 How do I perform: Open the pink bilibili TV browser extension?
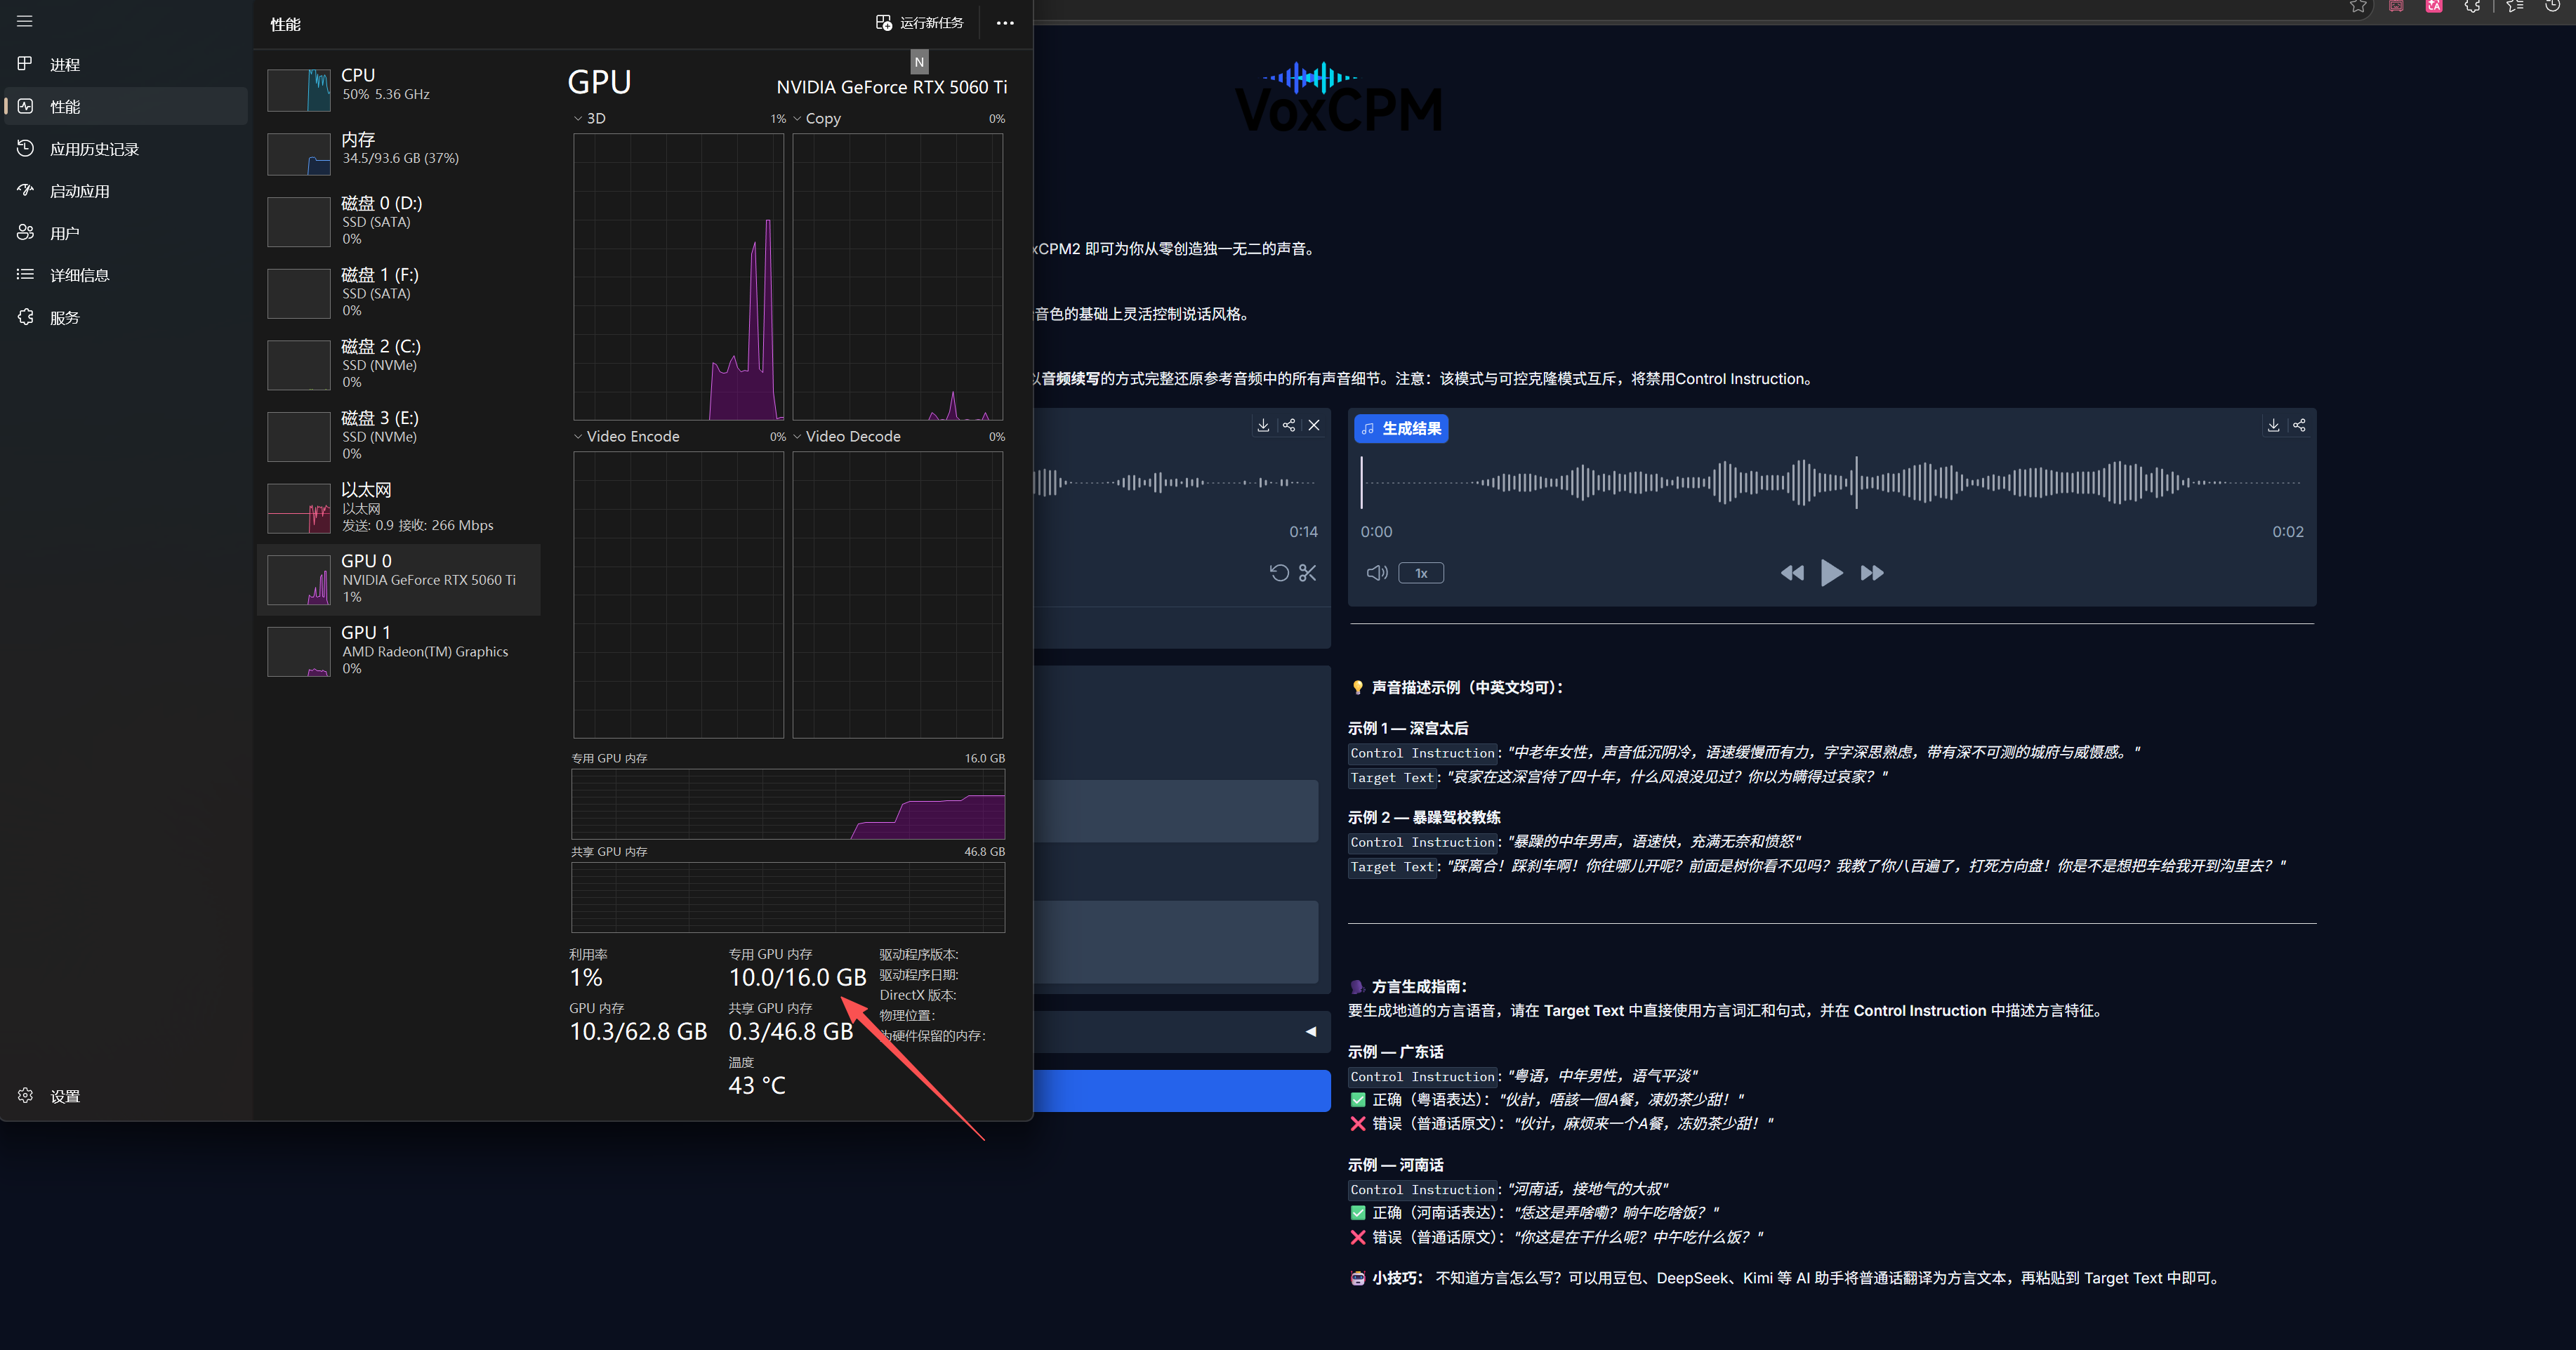pos(2396,6)
